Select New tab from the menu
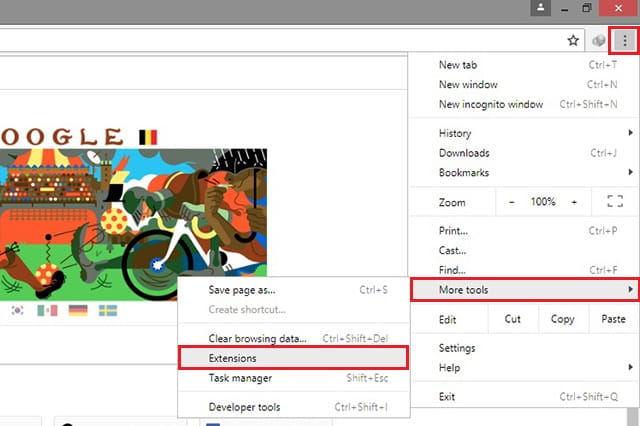The height and width of the screenshot is (426, 640). tap(524, 65)
